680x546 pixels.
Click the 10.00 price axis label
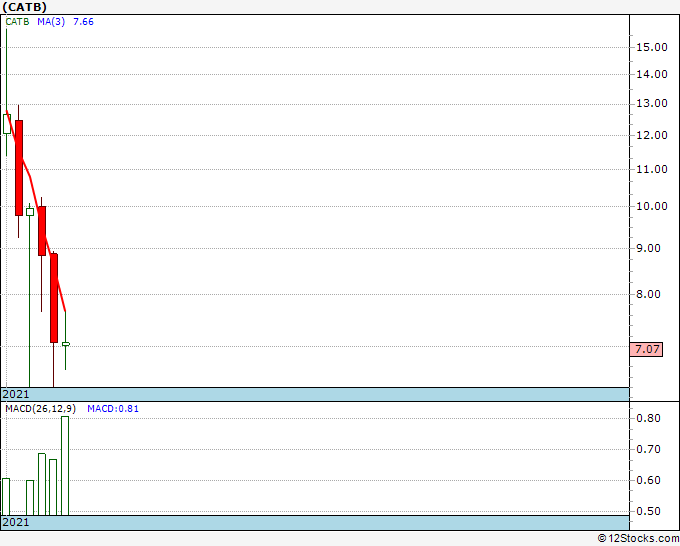[652, 206]
